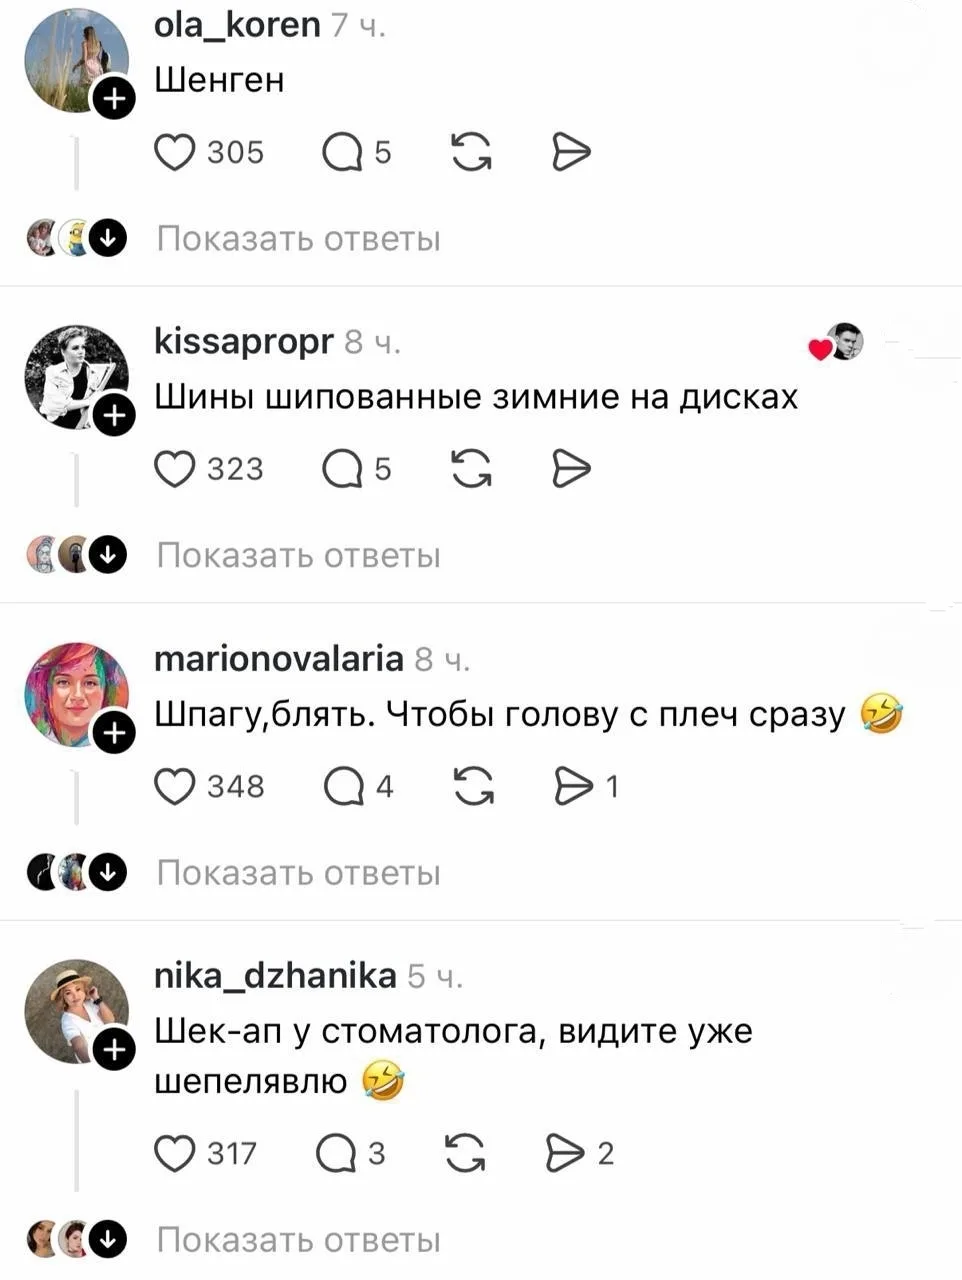Screen dimensions: 962x1280
Task: Show replies under nika_dzhanika's comment
Action: point(298,1240)
